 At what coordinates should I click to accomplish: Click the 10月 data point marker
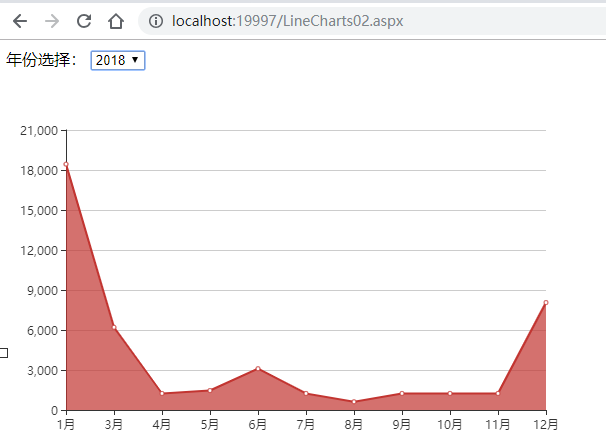click(450, 393)
